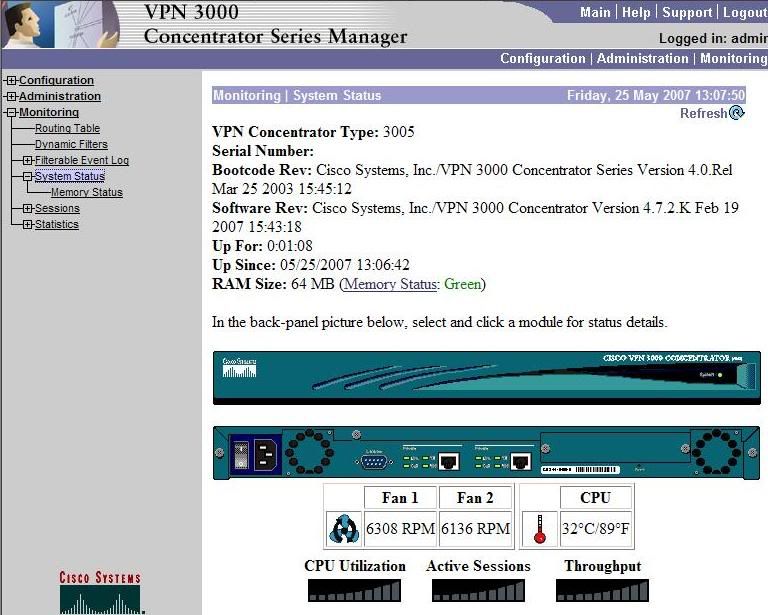Click the Fan 2 header cell
The image size is (768, 615).
[475, 498]
